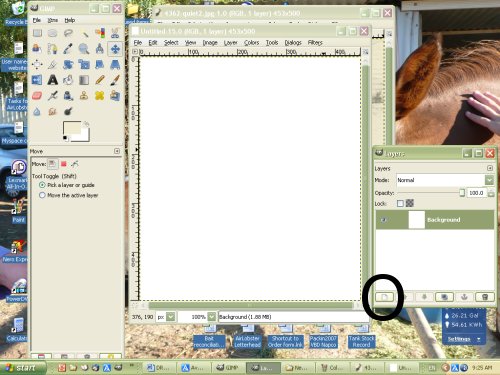The height and width of the screenshot is (375, 500).
Task: Open the Colors menu
Action: [251, 42]
